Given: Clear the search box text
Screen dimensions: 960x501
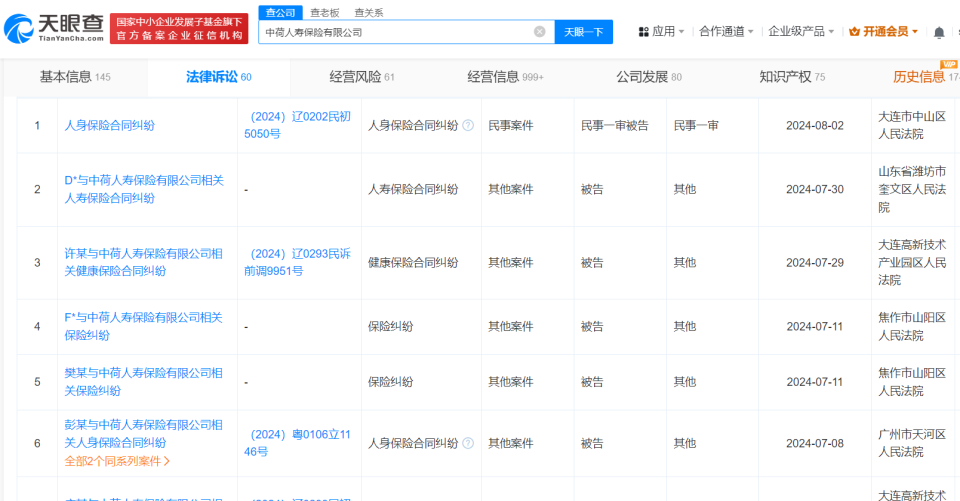Looking at the screenshot, I should click(x=539, y=32).
